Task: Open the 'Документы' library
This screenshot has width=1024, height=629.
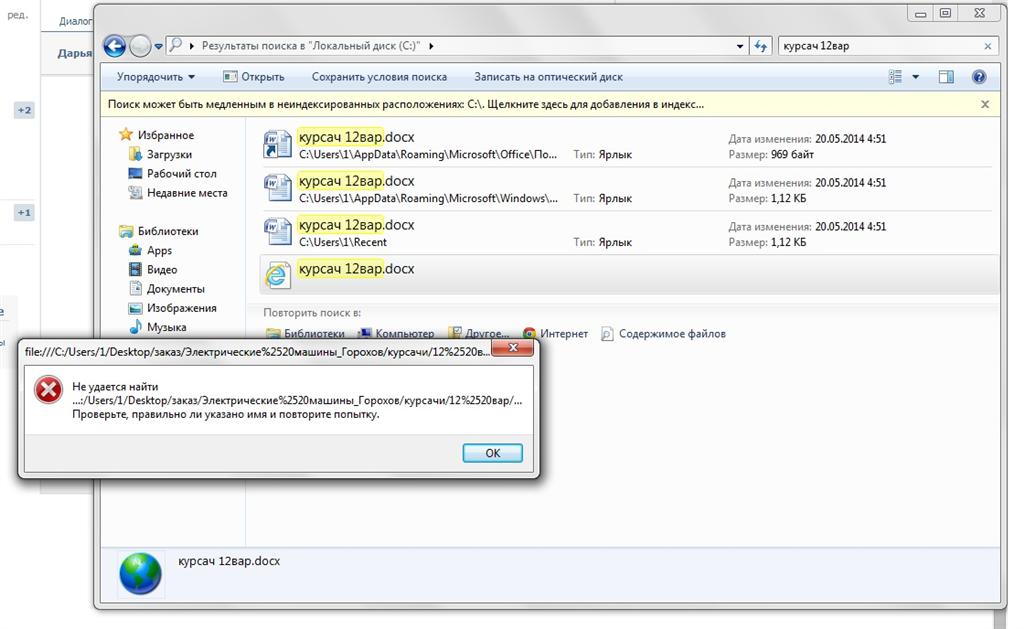Action: point(176,289)
